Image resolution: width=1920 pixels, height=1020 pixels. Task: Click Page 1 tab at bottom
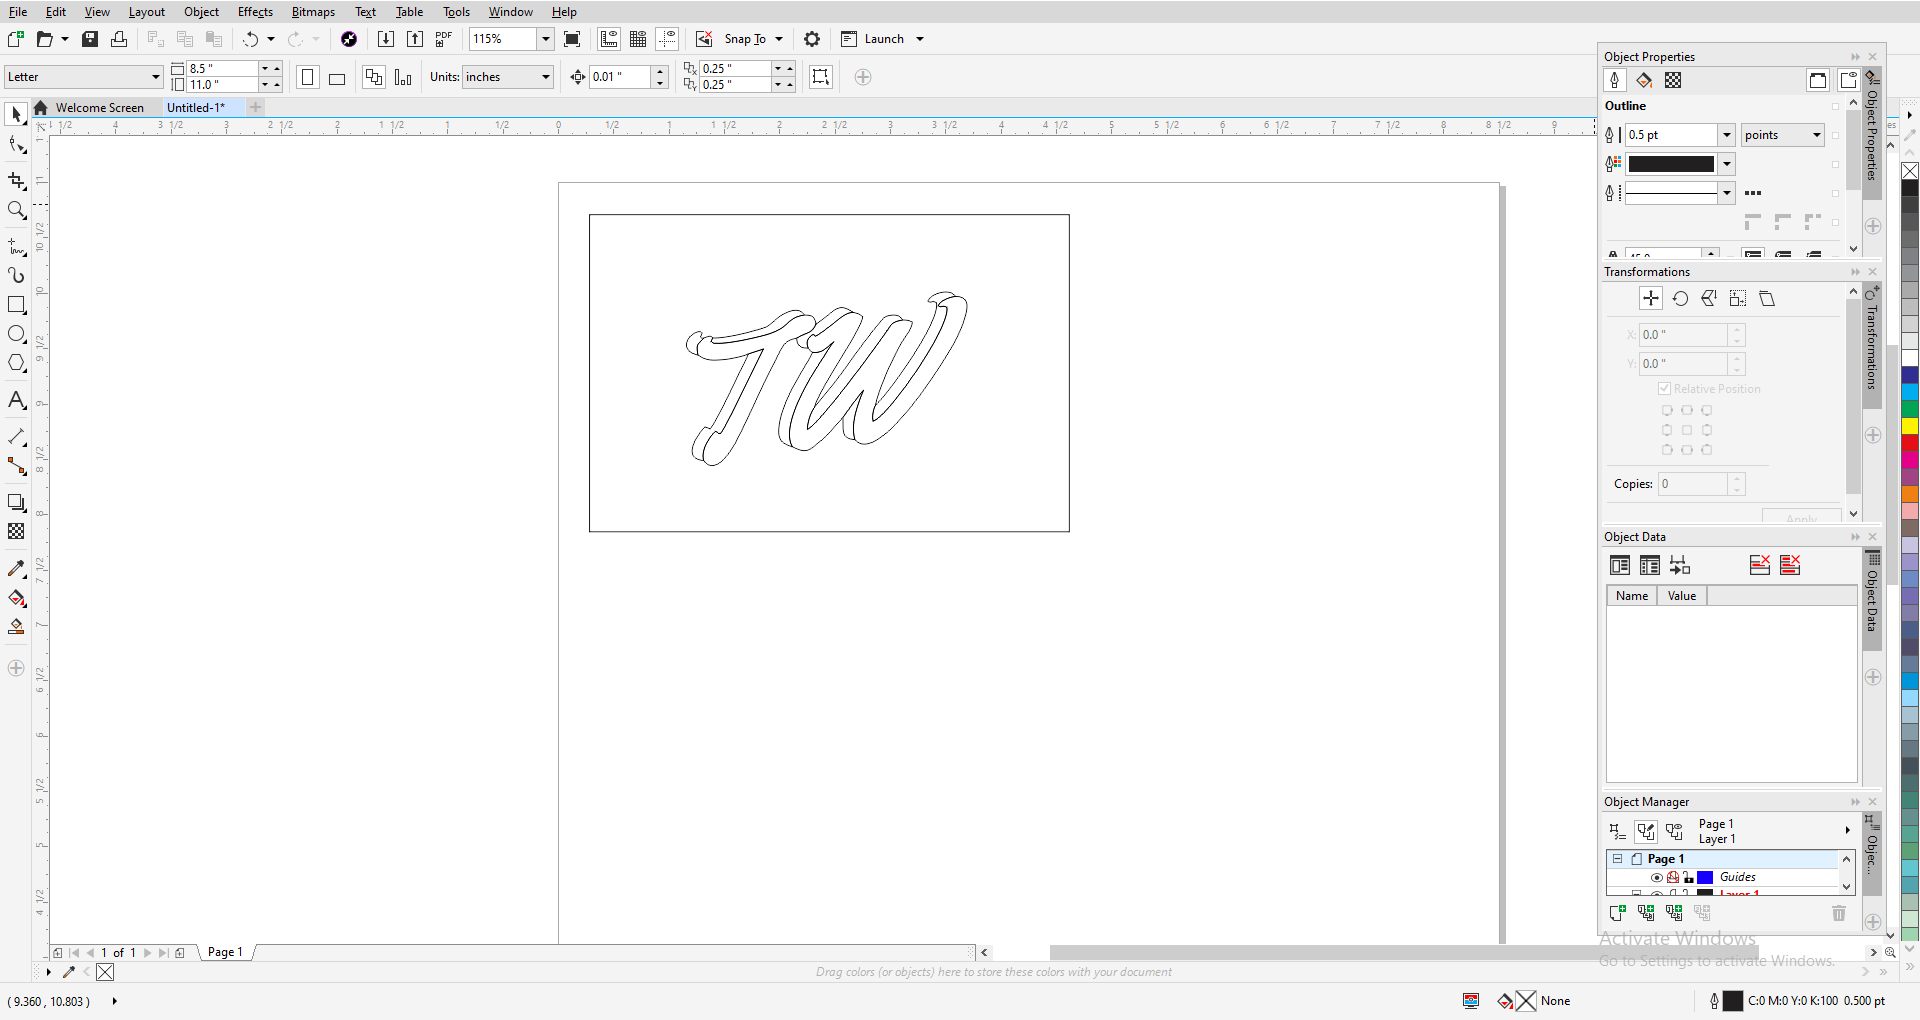225,952
